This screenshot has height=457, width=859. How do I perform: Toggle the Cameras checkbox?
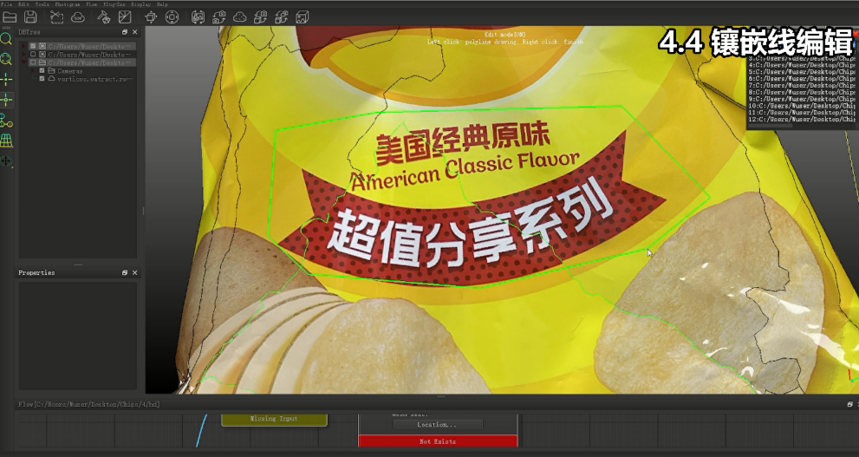tap(42, 71)
